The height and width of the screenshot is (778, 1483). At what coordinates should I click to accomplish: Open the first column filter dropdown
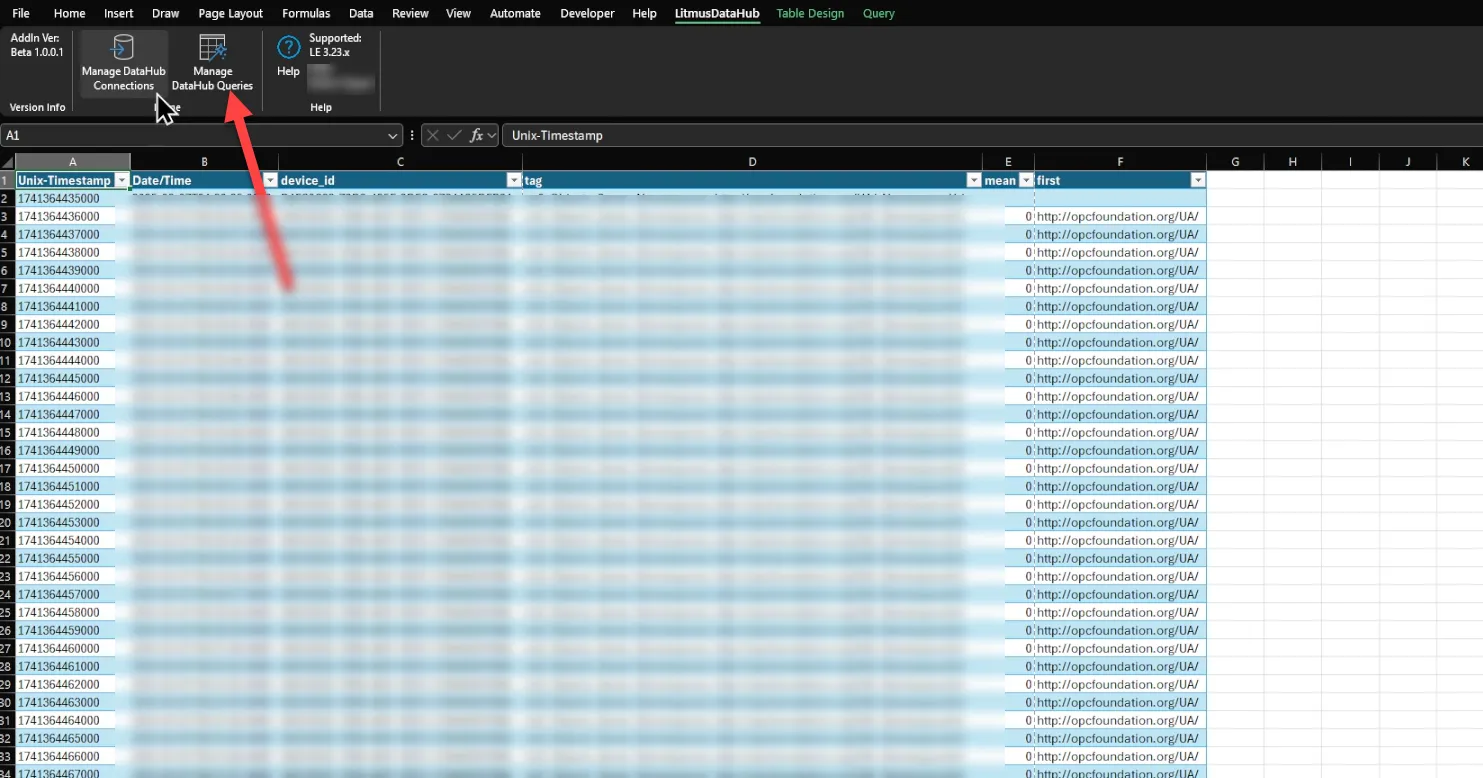point(1198,180)
